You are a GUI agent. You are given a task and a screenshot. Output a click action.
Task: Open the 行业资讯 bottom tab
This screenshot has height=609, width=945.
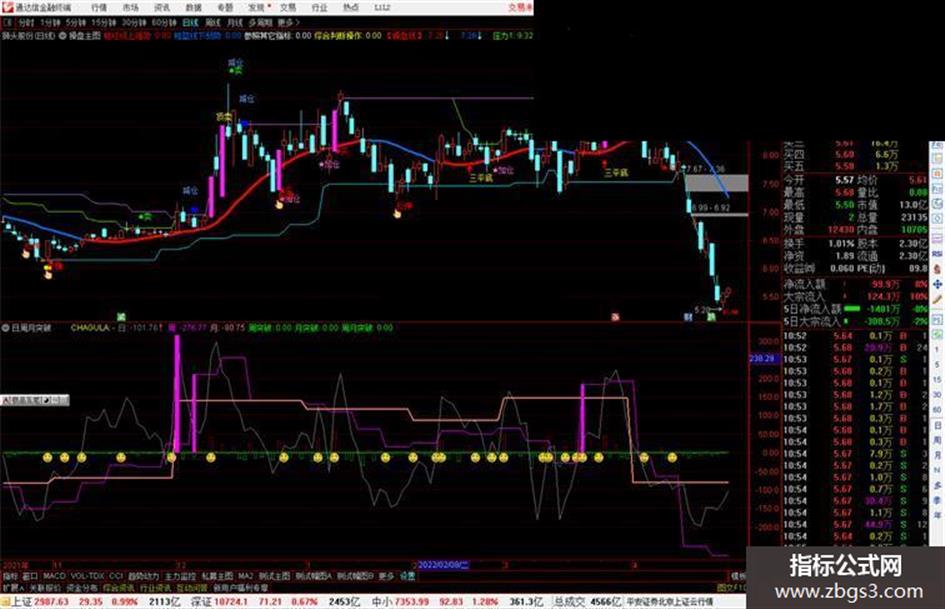click(155, 587)
